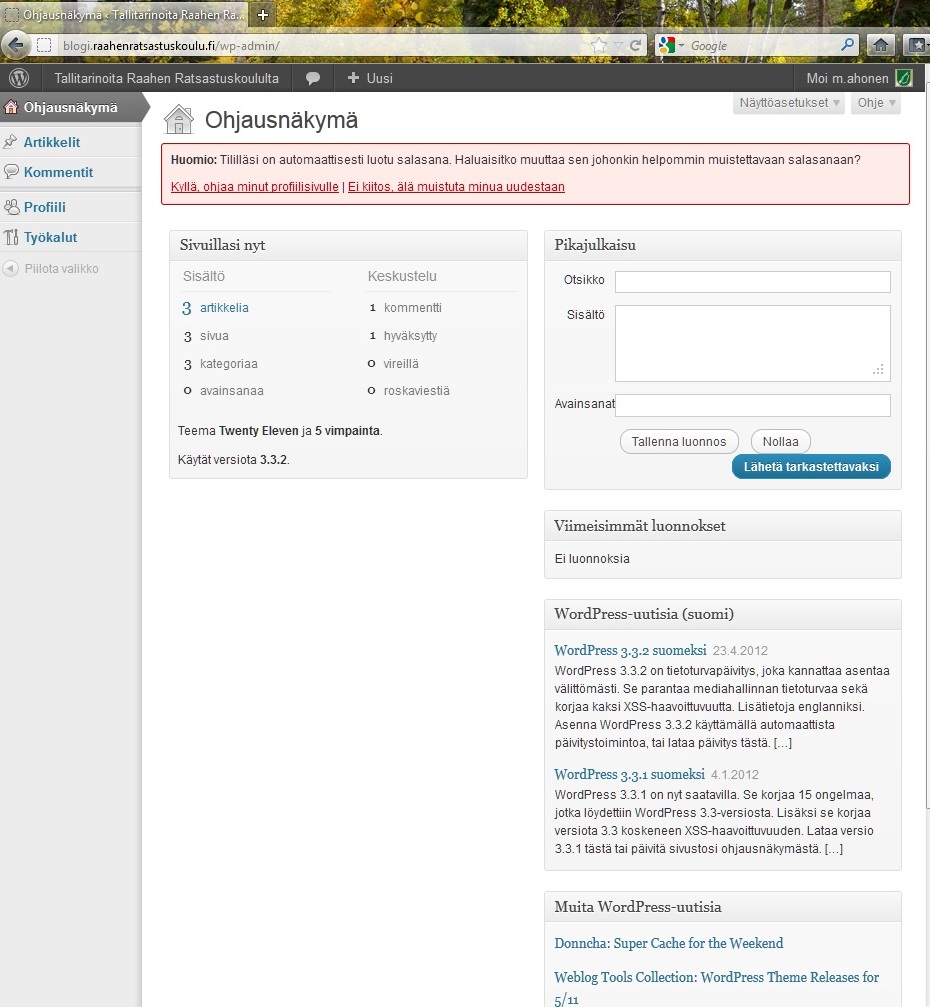
Task: Open the Uusi new content menu
Action: pos(369,78)
